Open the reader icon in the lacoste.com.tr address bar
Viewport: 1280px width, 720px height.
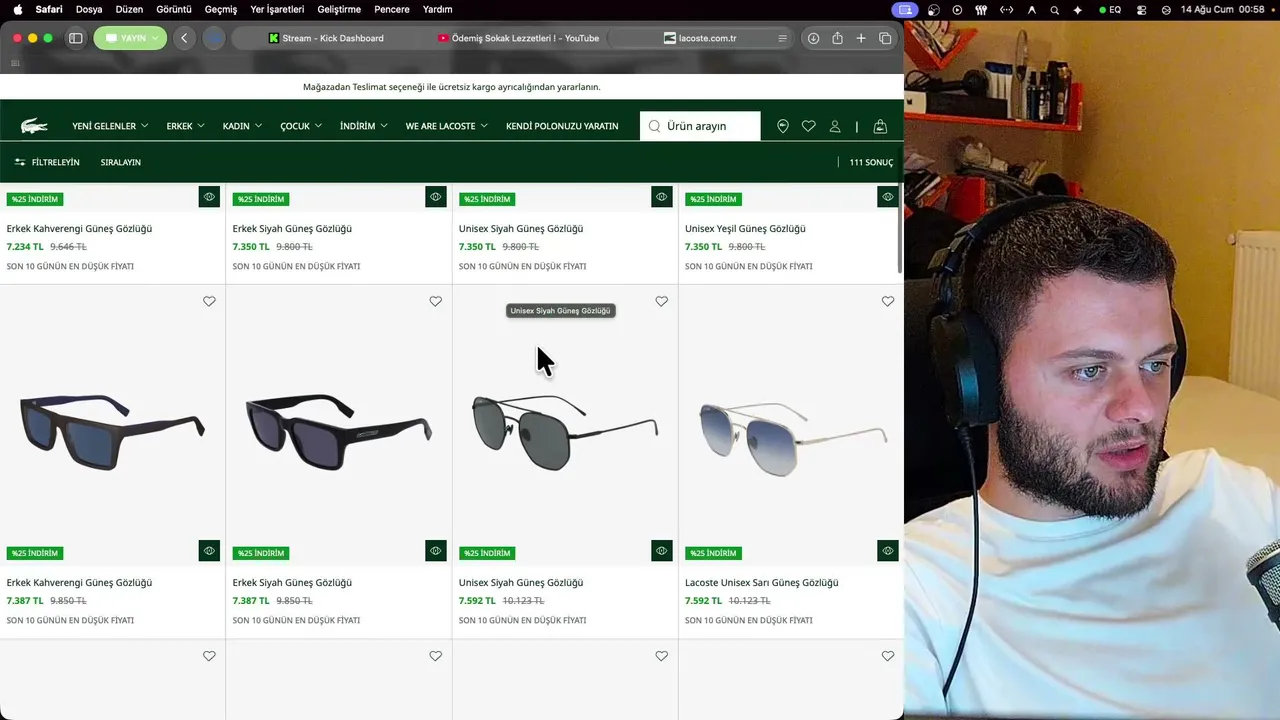pyautogui.click(x=782, y=38)
